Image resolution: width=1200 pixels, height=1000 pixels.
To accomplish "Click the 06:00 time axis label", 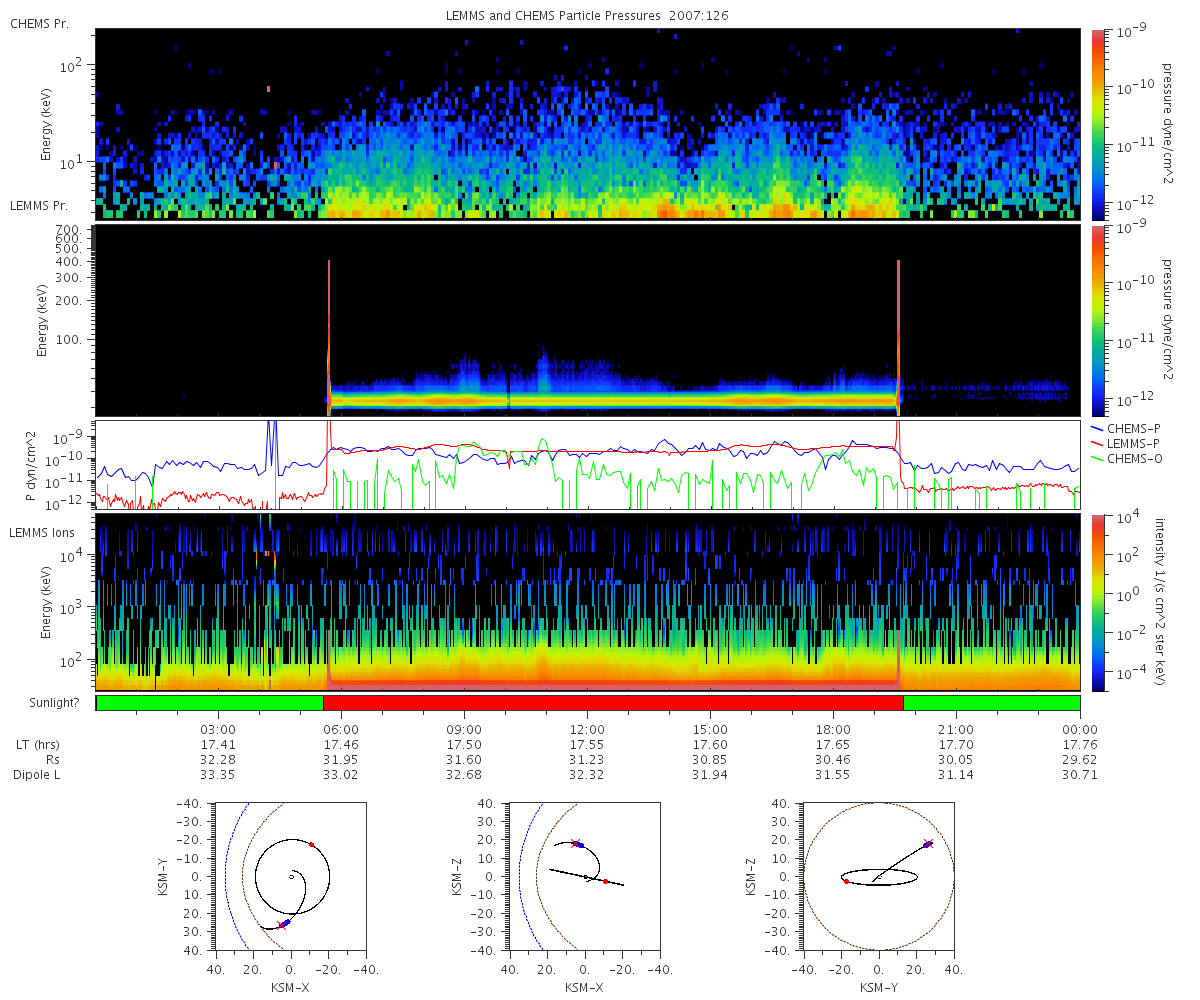I will tap(341, 729).
